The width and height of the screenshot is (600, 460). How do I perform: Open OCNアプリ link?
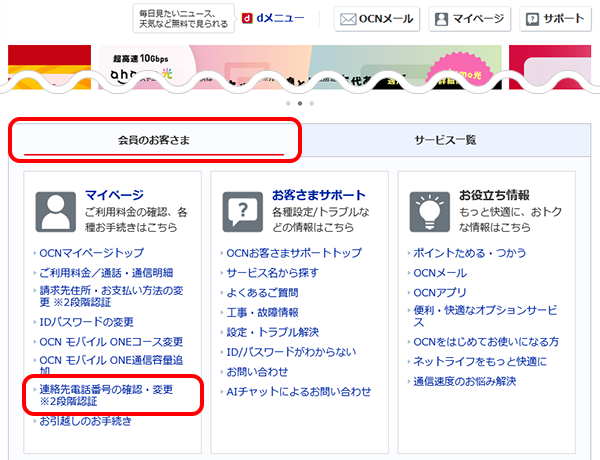[440, 293]
